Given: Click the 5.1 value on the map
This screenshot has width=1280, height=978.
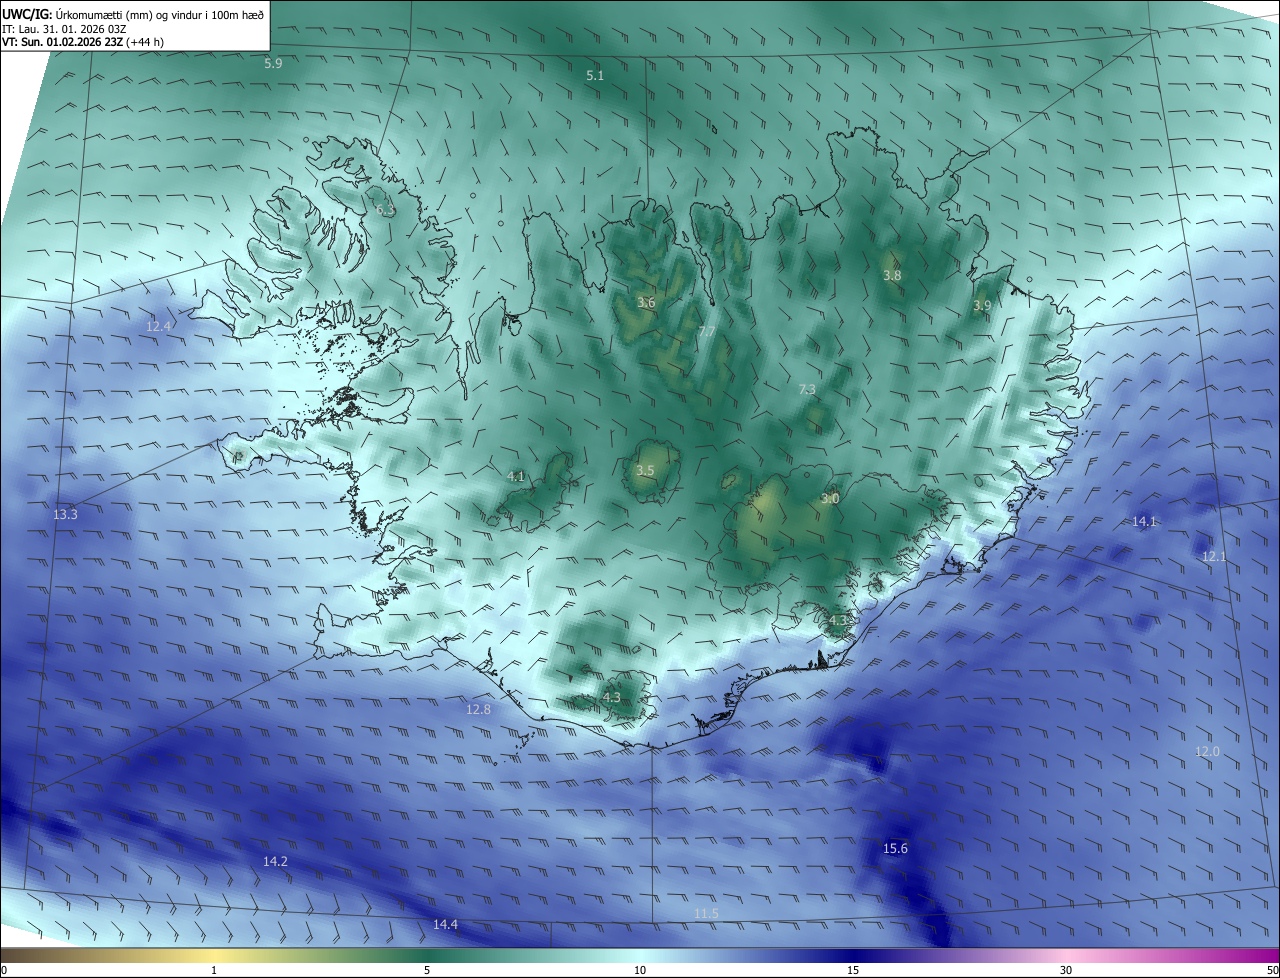Looking at the screenshot, I should click(x=595, y=76).
